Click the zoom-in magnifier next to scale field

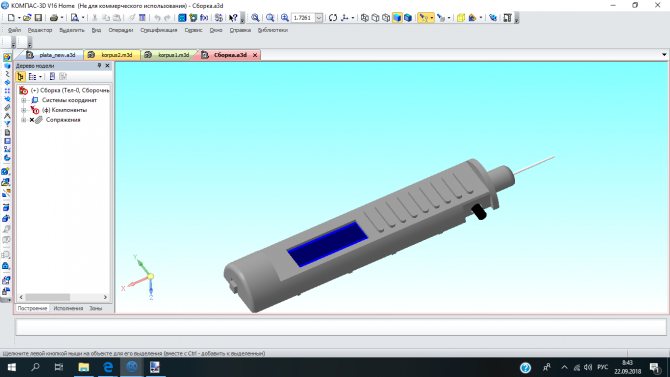[285, 18]
